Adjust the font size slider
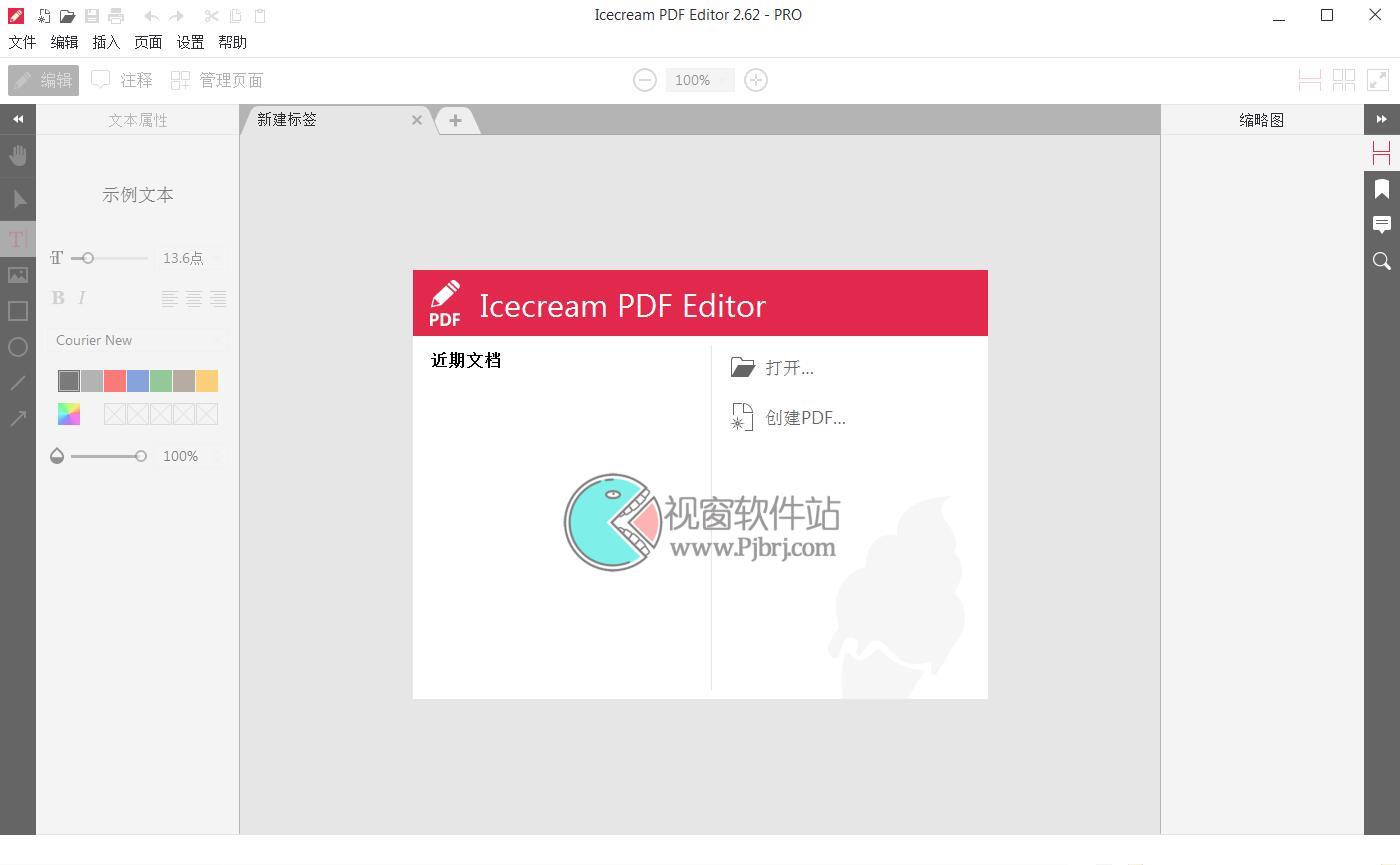This screenshot has width=1400, height=865. coord(88,258)
